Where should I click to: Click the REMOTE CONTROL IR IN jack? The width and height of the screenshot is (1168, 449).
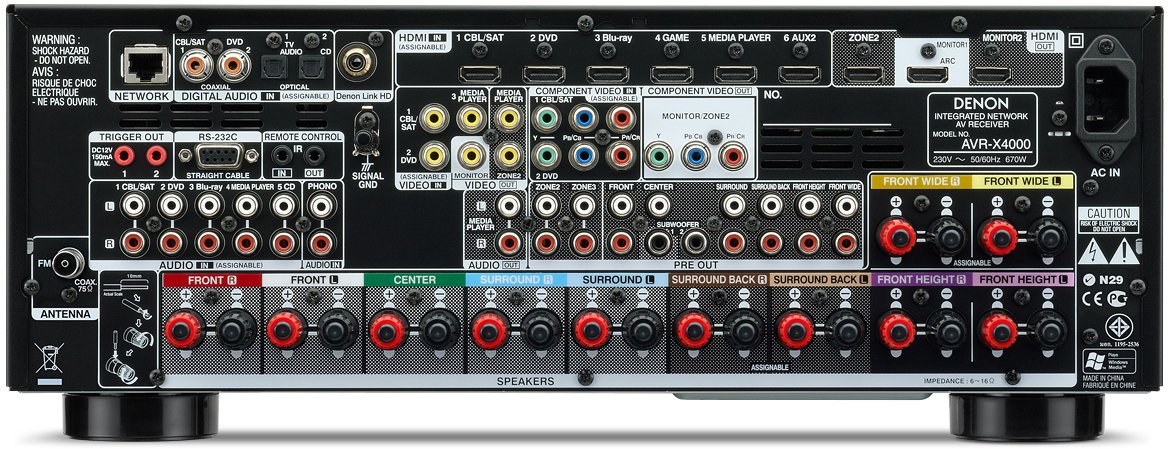tap(280, 156)
